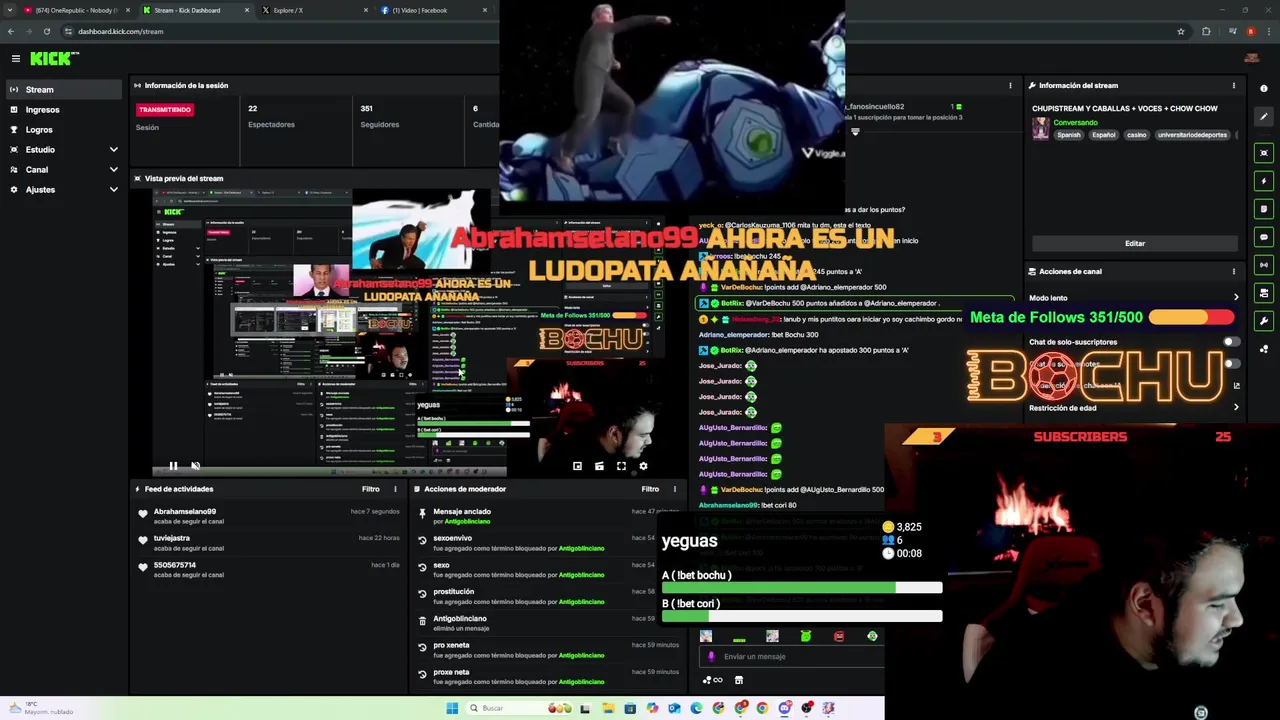Open Windows Start menu
The image size is (1280, 720).
click(452, 708)
